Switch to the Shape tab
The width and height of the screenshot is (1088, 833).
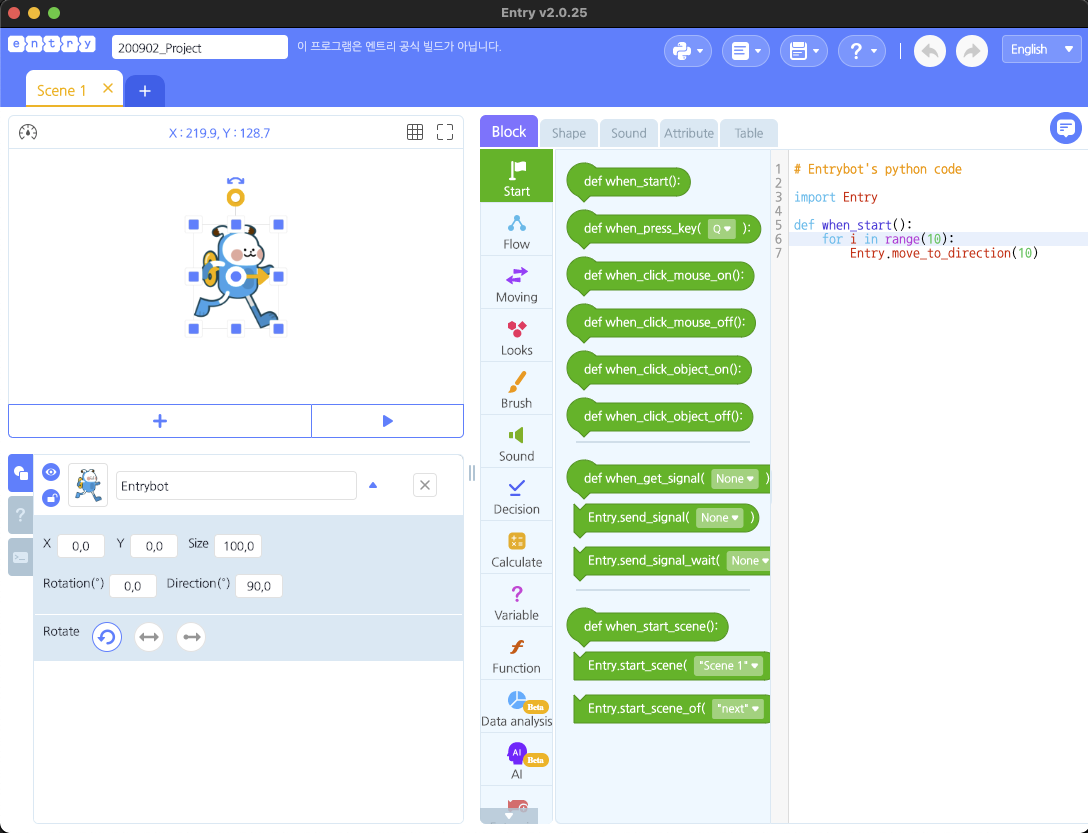568,133
